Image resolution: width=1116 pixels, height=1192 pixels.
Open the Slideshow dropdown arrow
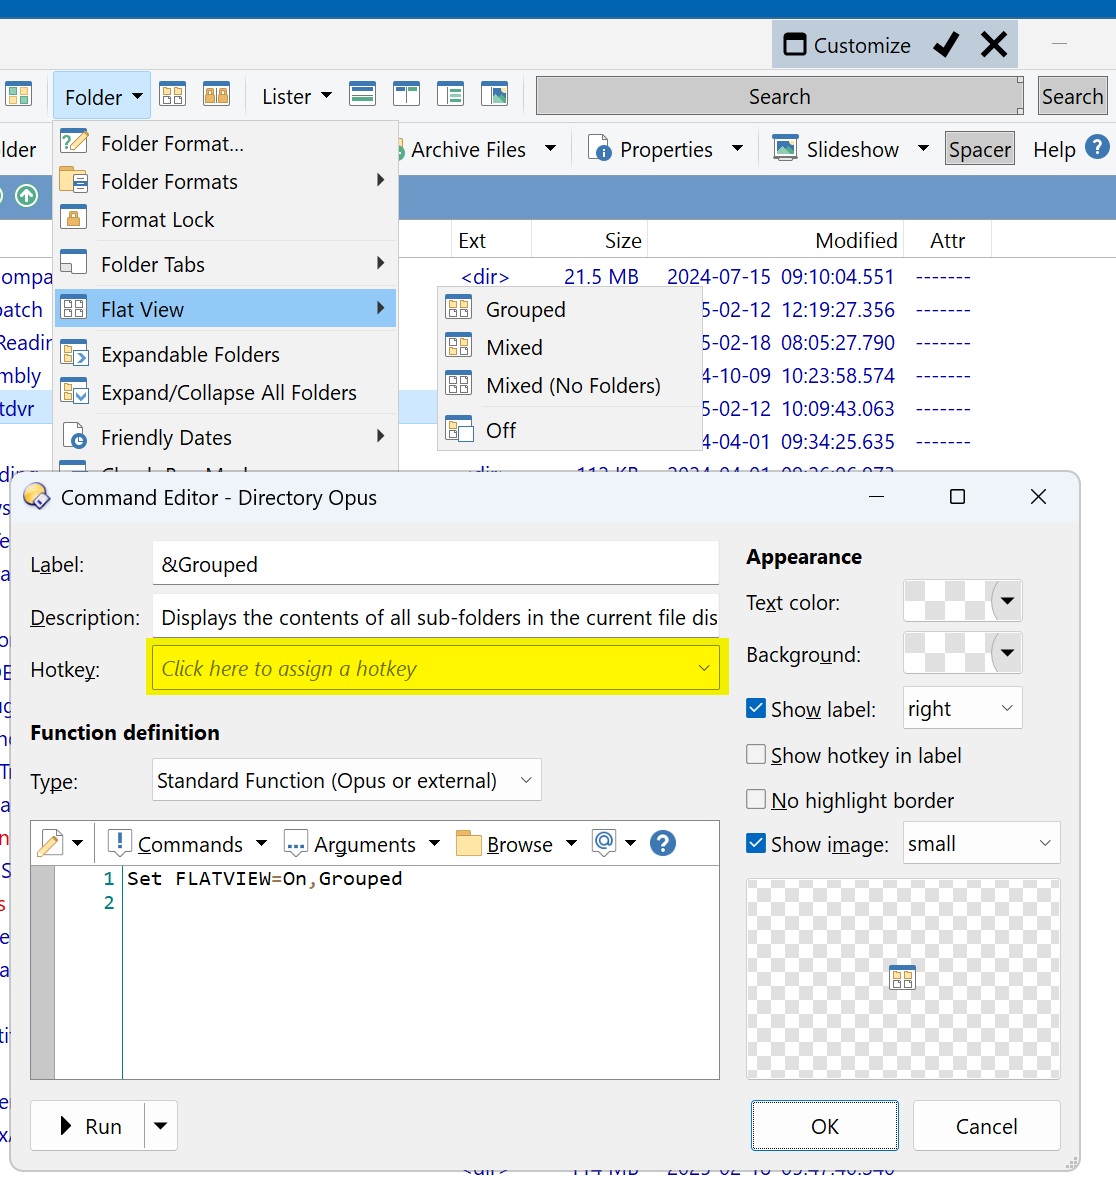923,148
